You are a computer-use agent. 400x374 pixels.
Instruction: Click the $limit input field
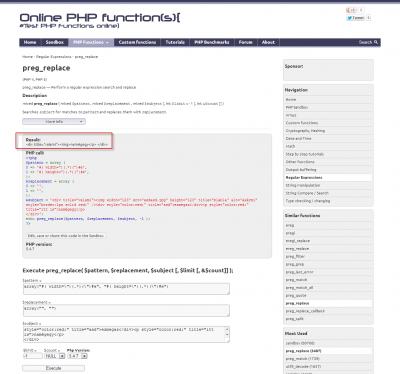33,356
